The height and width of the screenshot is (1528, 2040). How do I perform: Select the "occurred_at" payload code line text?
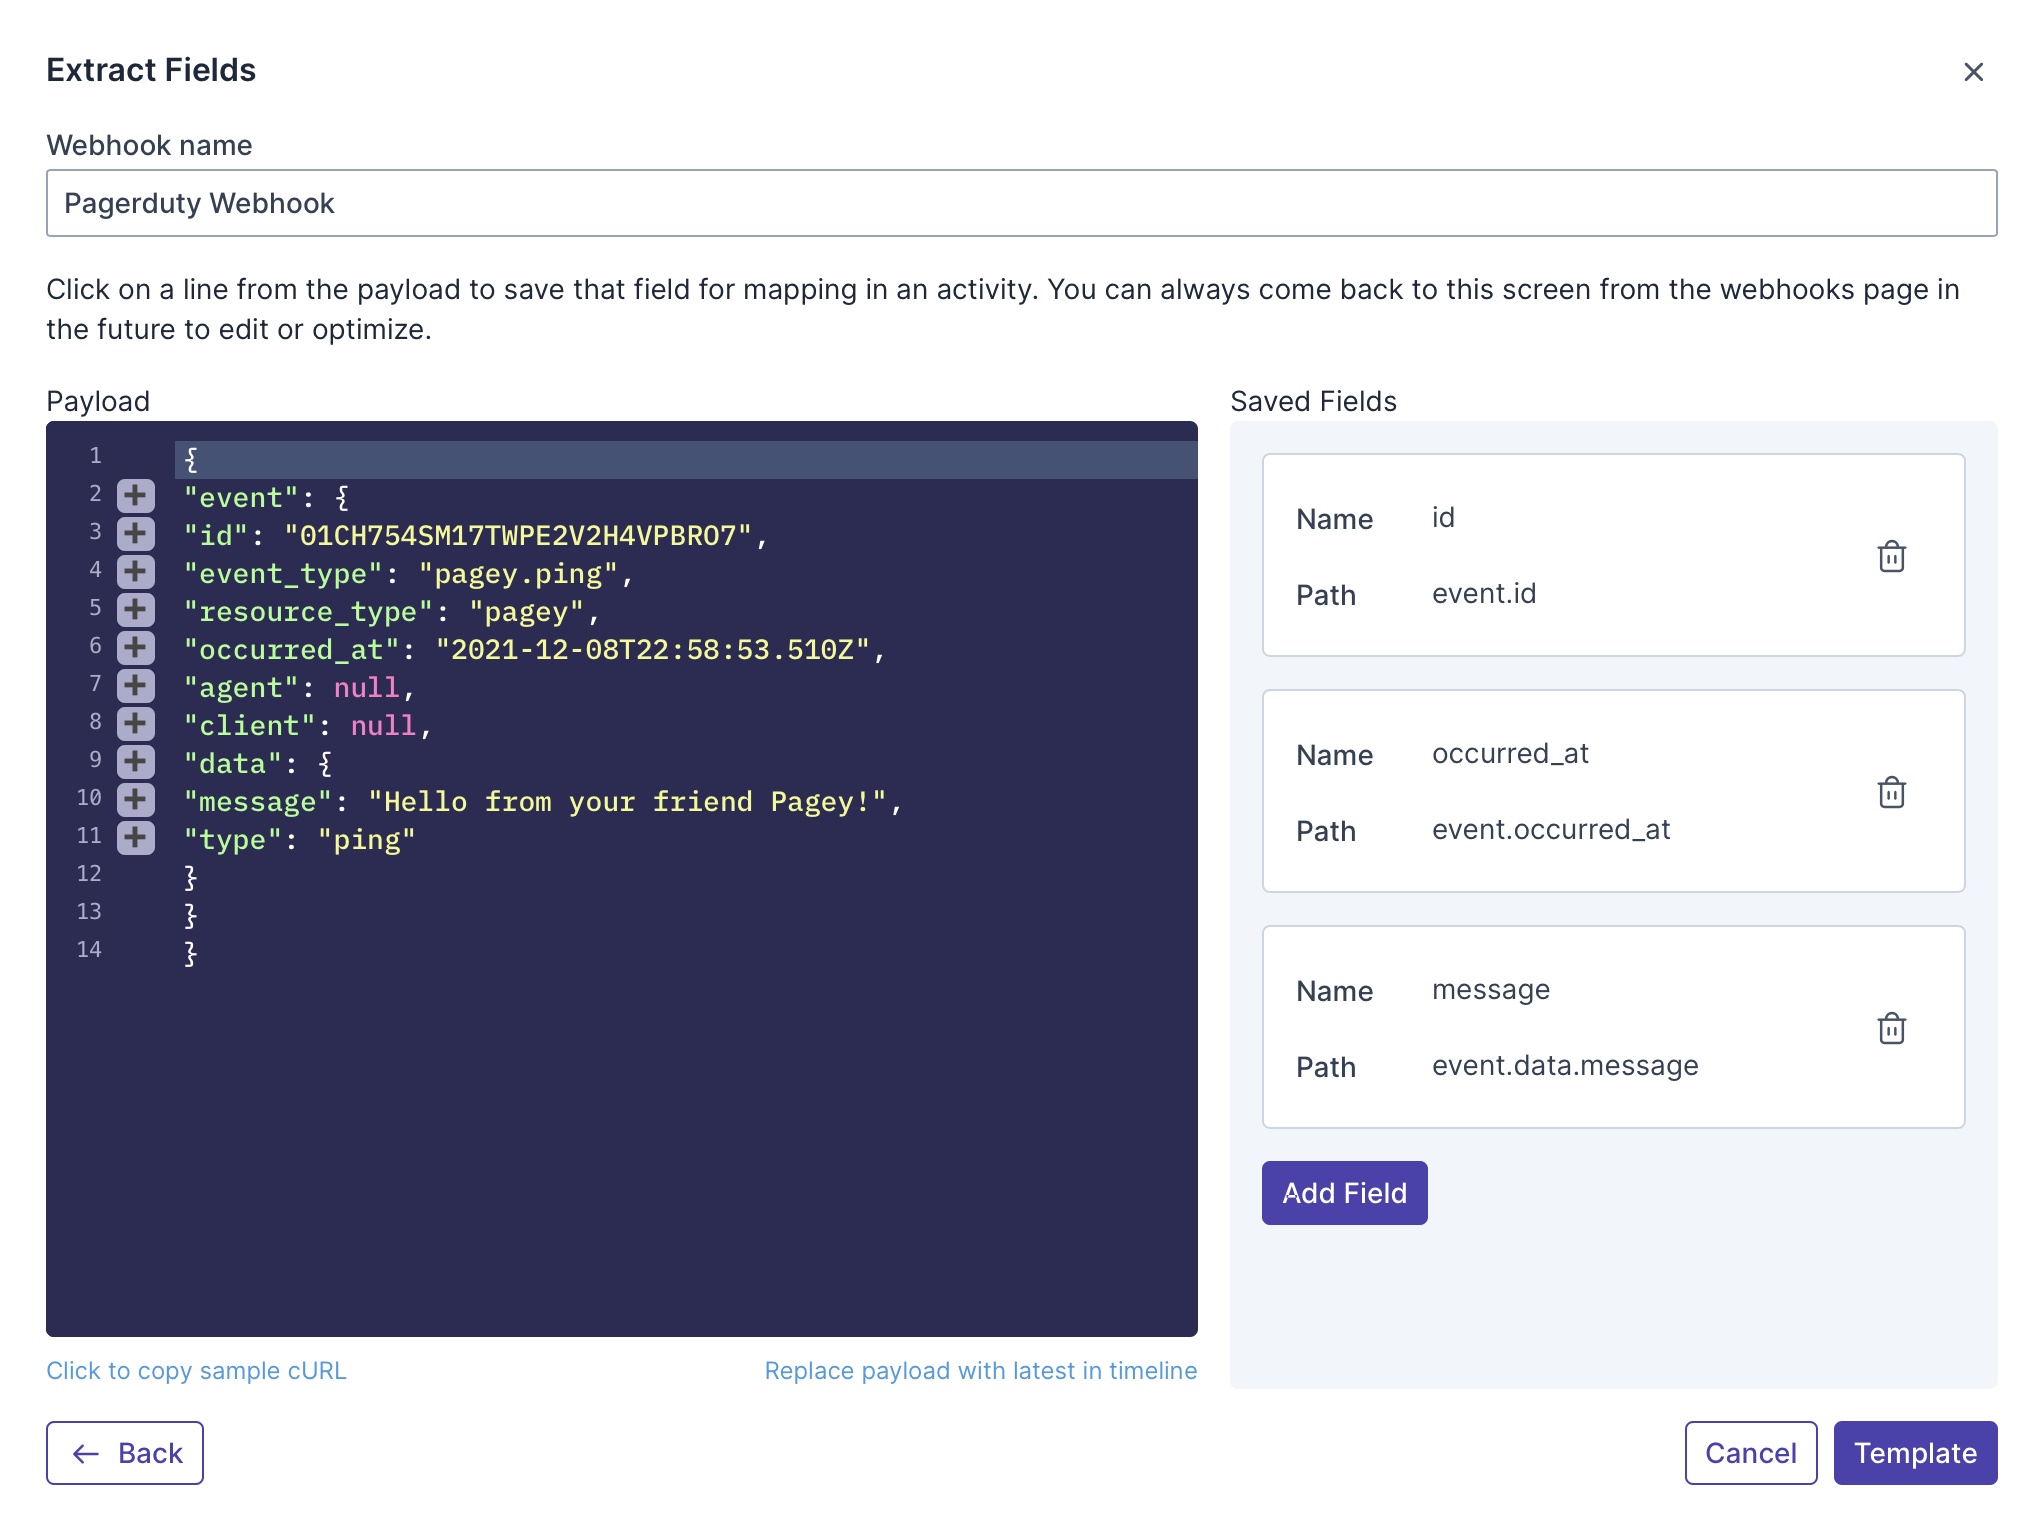point(533,650)
